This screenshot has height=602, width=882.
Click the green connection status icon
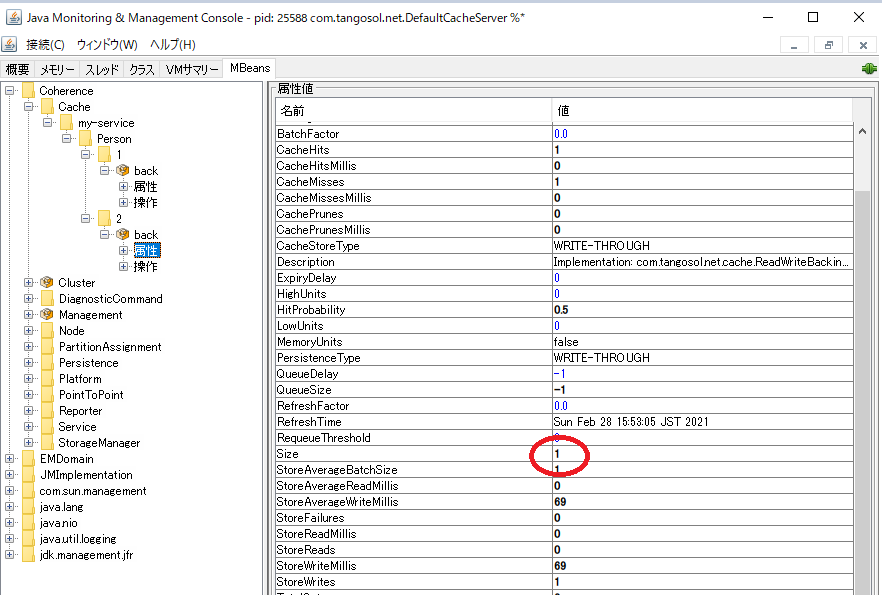pos(869,69)
